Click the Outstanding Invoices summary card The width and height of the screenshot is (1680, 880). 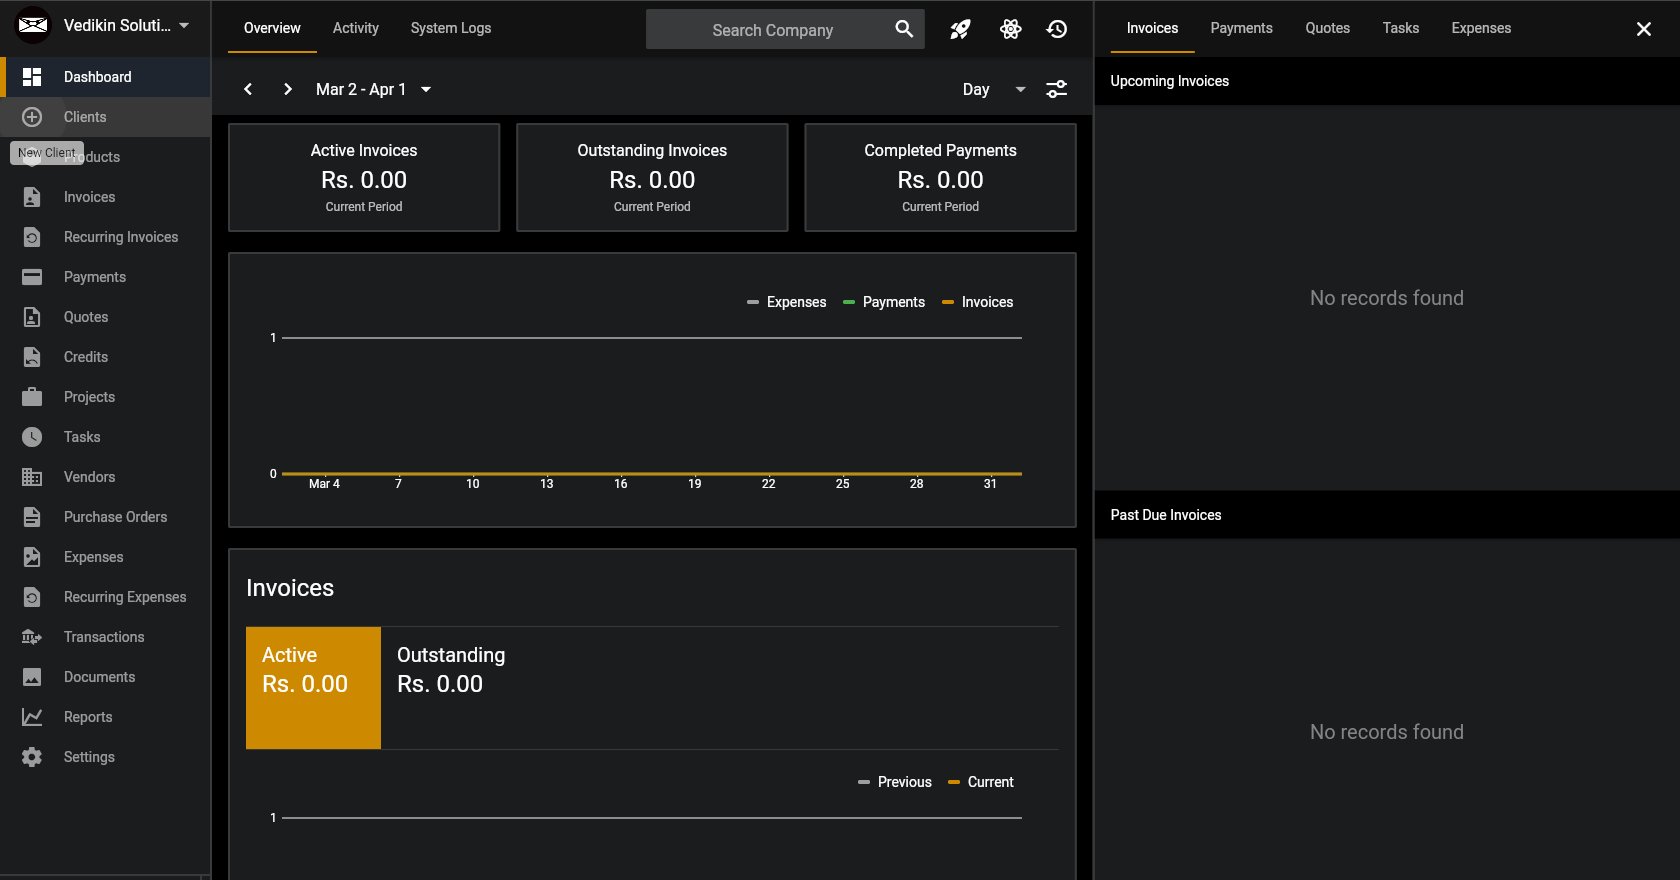coord(652,178)
